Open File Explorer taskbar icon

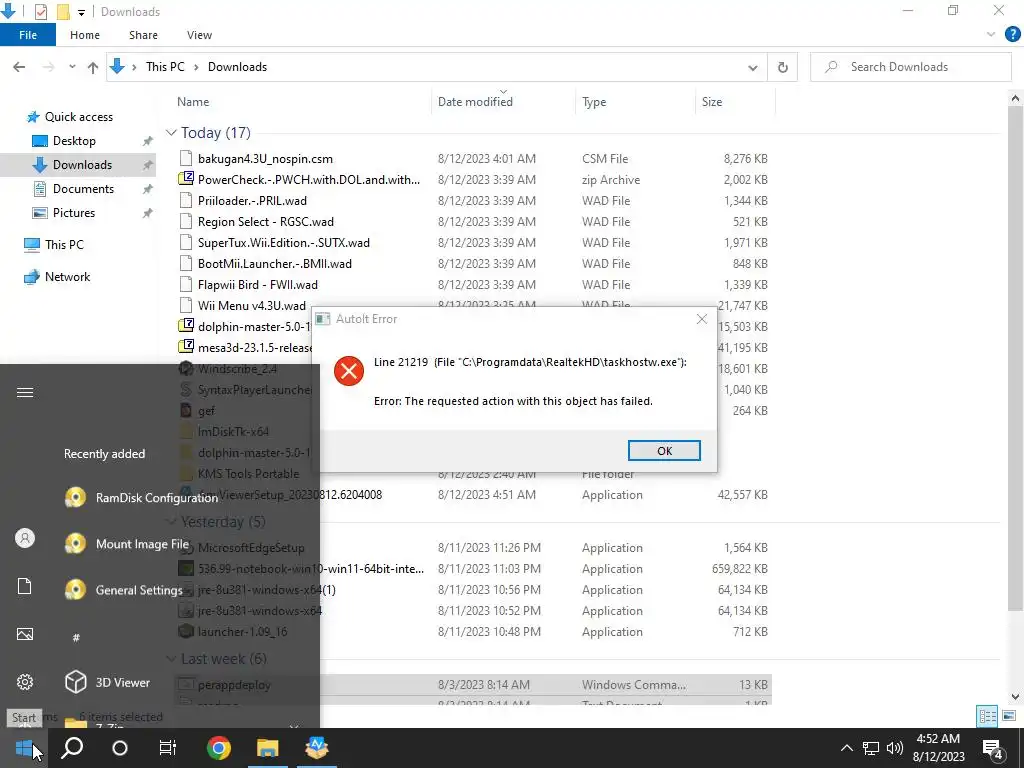coord(267,748)
